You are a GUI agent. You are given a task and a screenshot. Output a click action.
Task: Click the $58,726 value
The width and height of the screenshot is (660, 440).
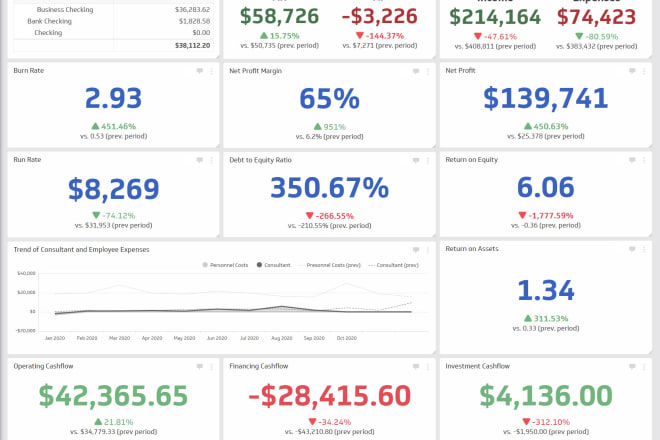(x=279, y=16)
